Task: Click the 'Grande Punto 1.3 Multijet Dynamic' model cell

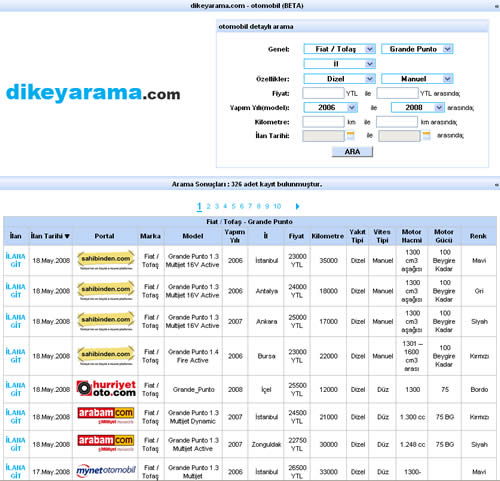Action: (193, 417)
